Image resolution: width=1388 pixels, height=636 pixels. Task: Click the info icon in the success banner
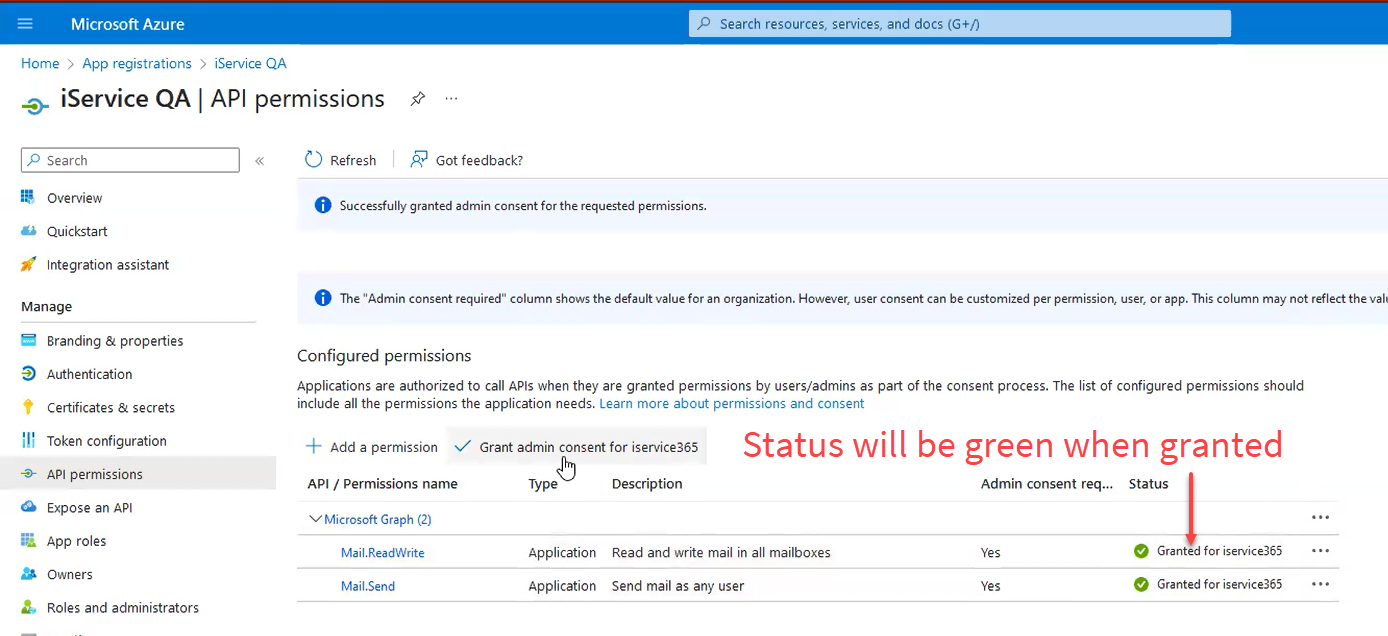point(323,205)
